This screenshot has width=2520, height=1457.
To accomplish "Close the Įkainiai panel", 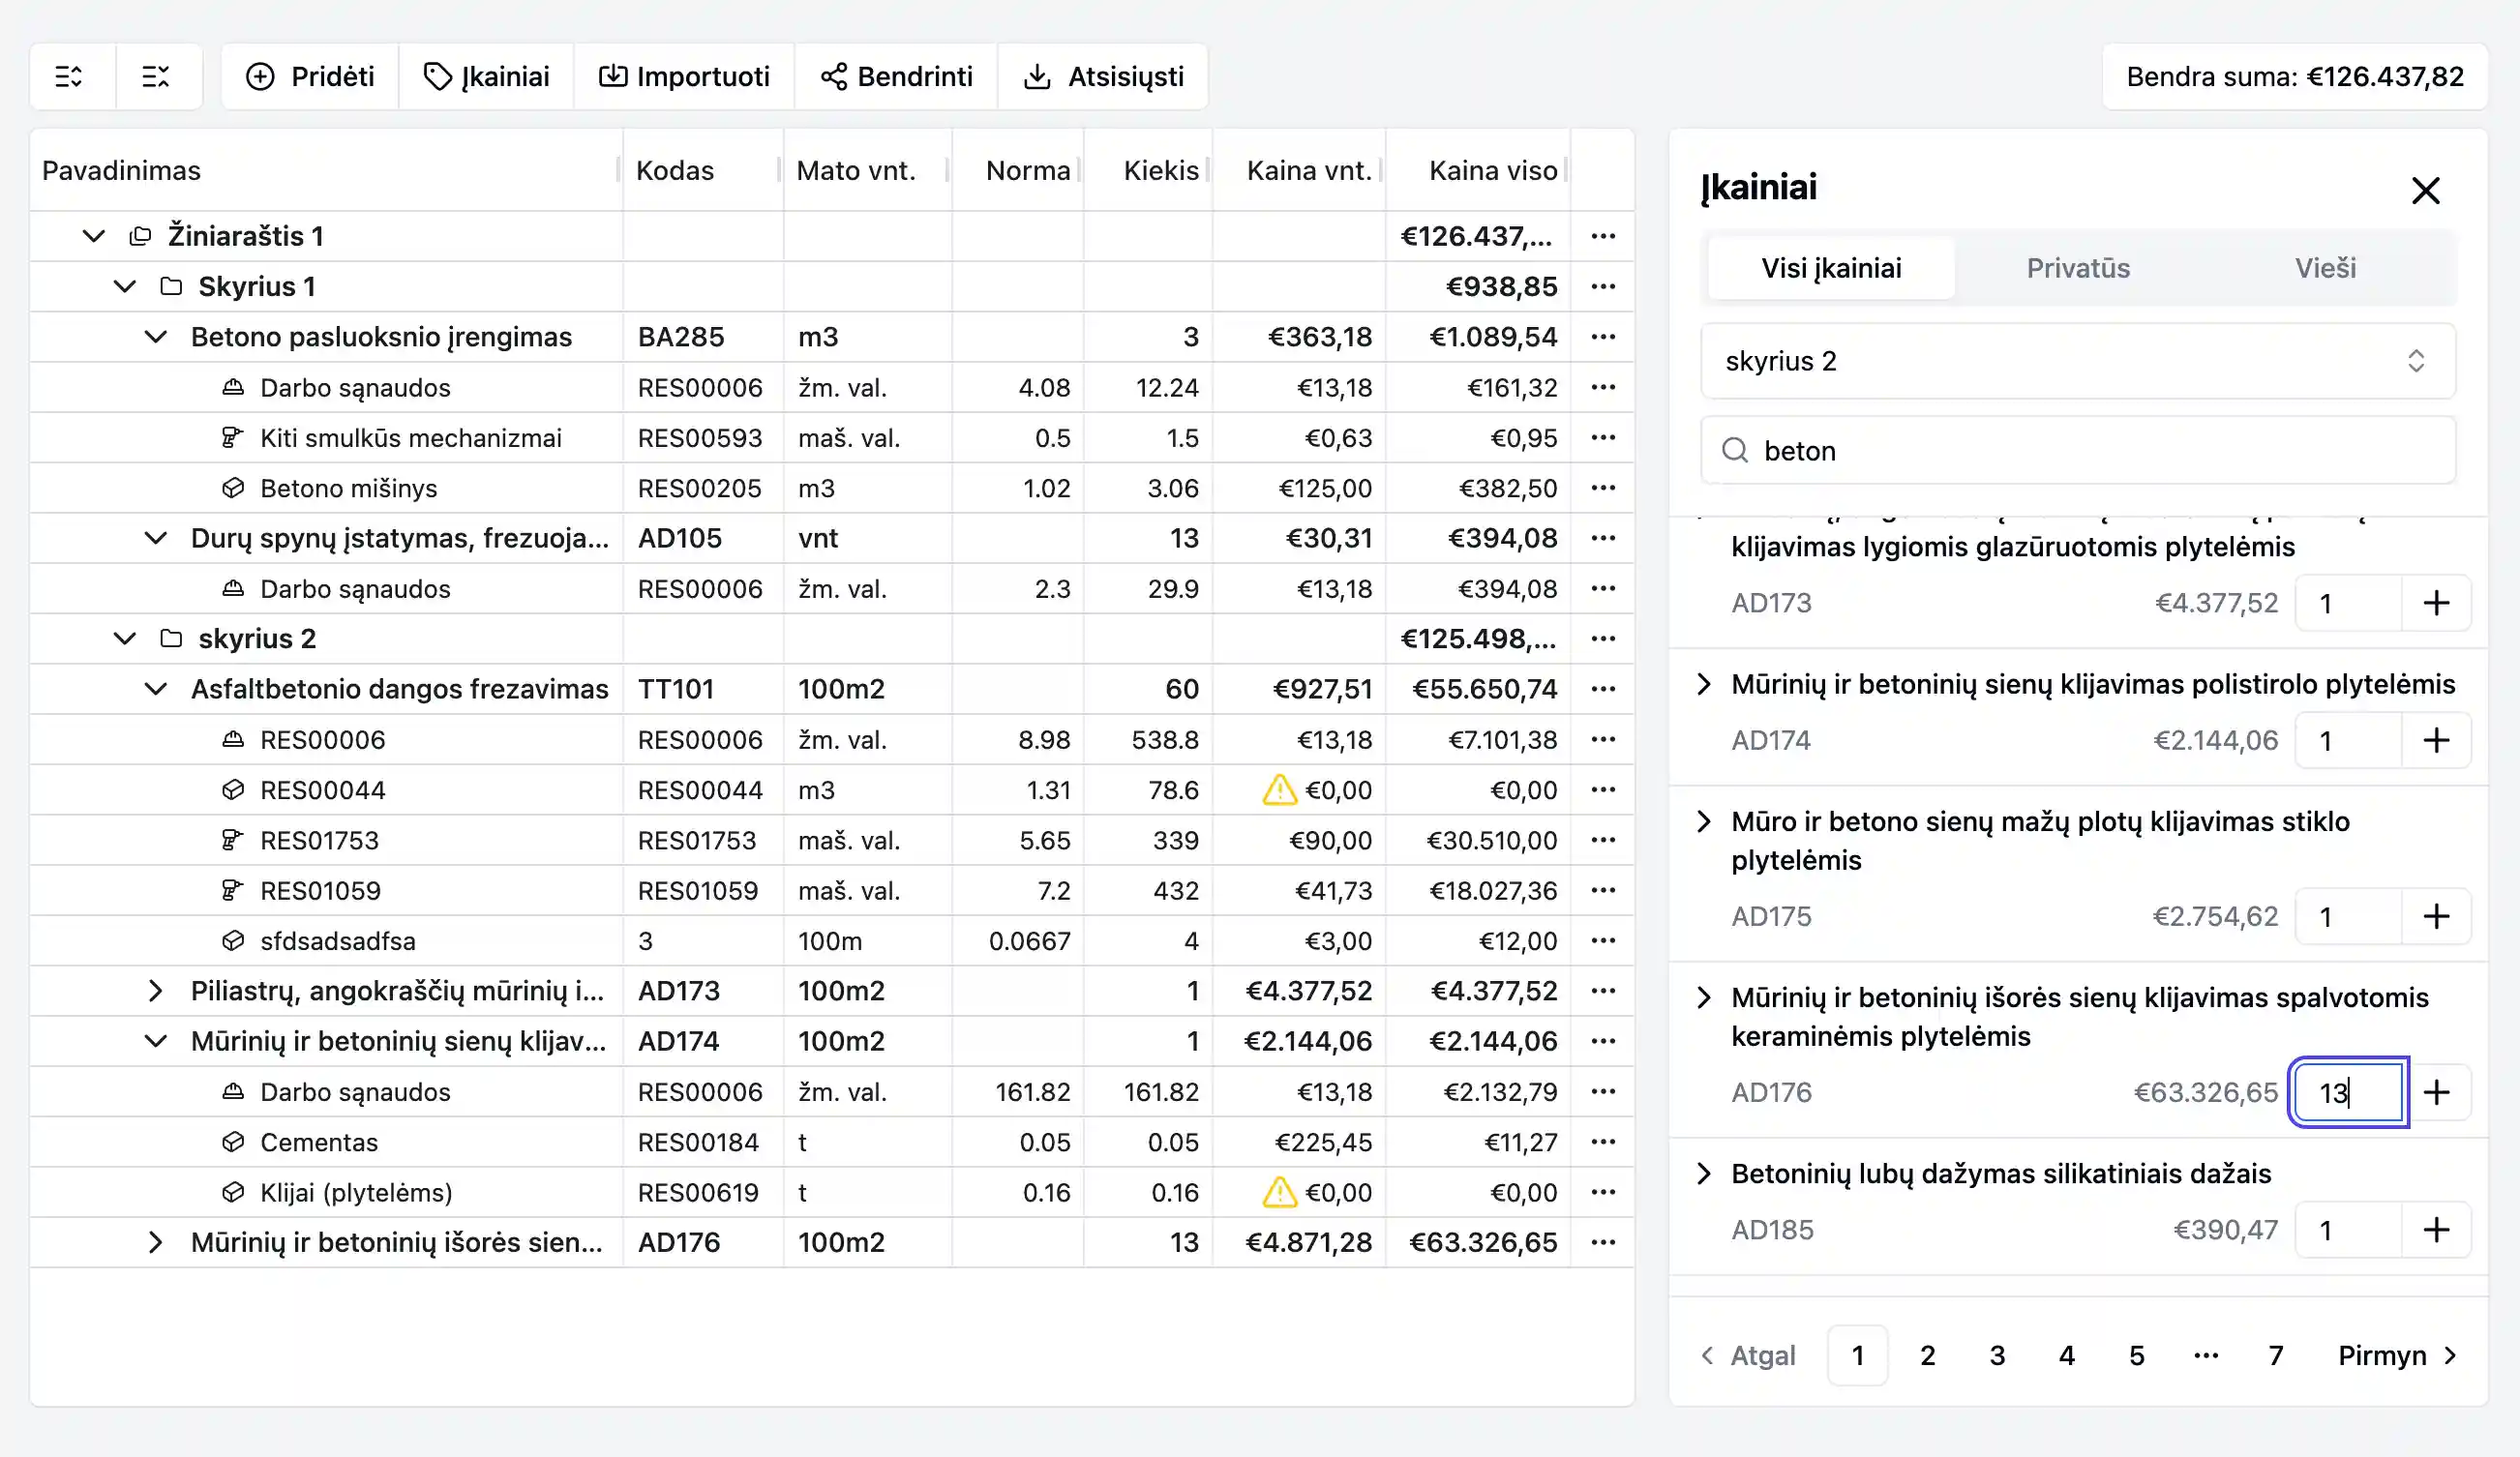I will (2425, 190).
